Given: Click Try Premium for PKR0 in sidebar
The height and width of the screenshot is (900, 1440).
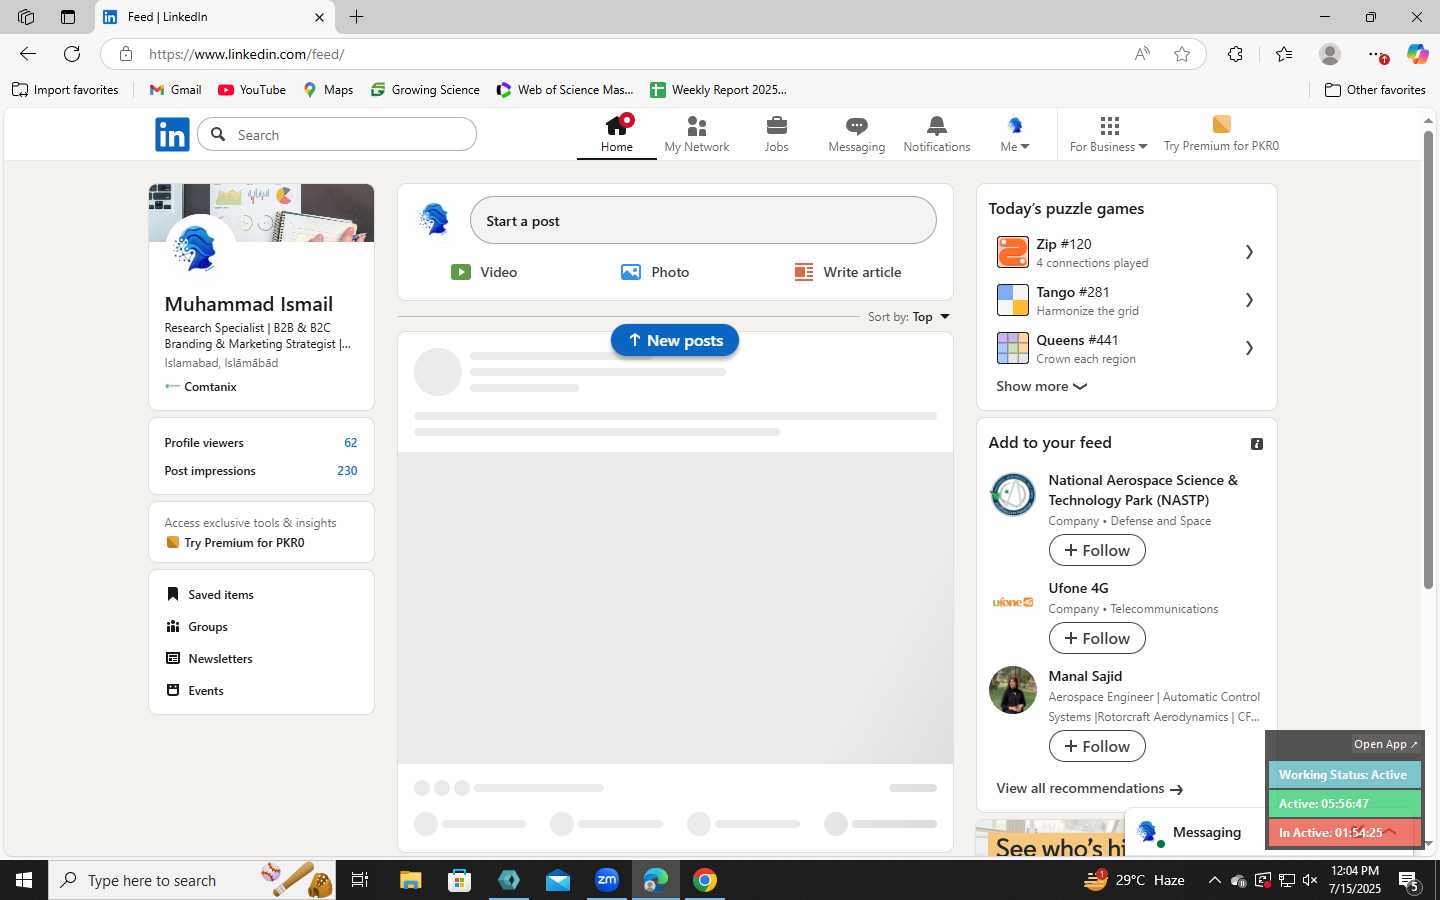Looking at the screenshot, I should click(235, 543).
